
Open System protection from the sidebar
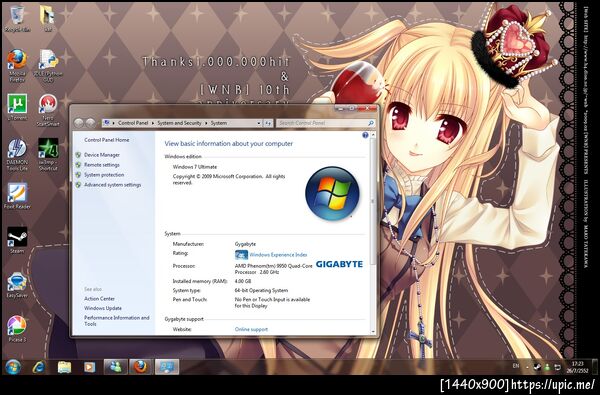pos(104,175)
